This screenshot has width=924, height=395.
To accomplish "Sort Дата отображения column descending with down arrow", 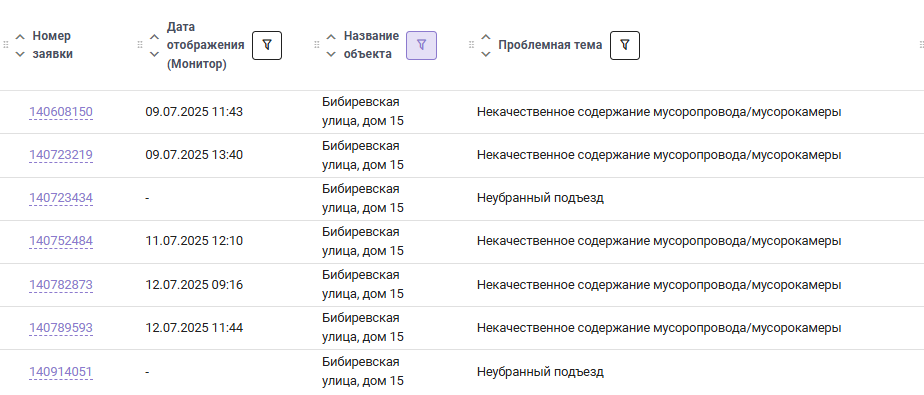I will click(x=154, y=54).
